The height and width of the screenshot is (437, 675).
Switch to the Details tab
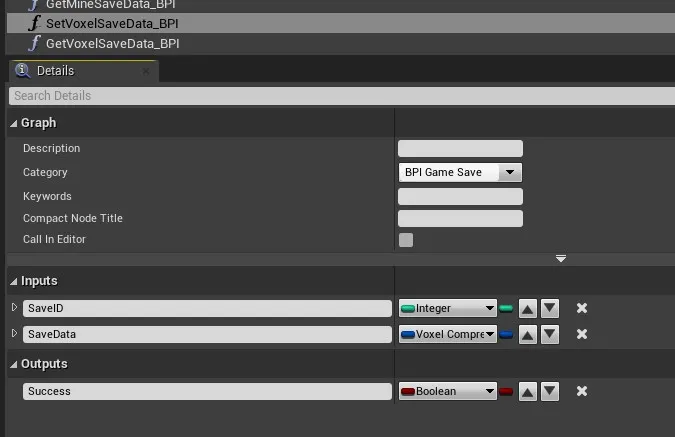point(55,71)
